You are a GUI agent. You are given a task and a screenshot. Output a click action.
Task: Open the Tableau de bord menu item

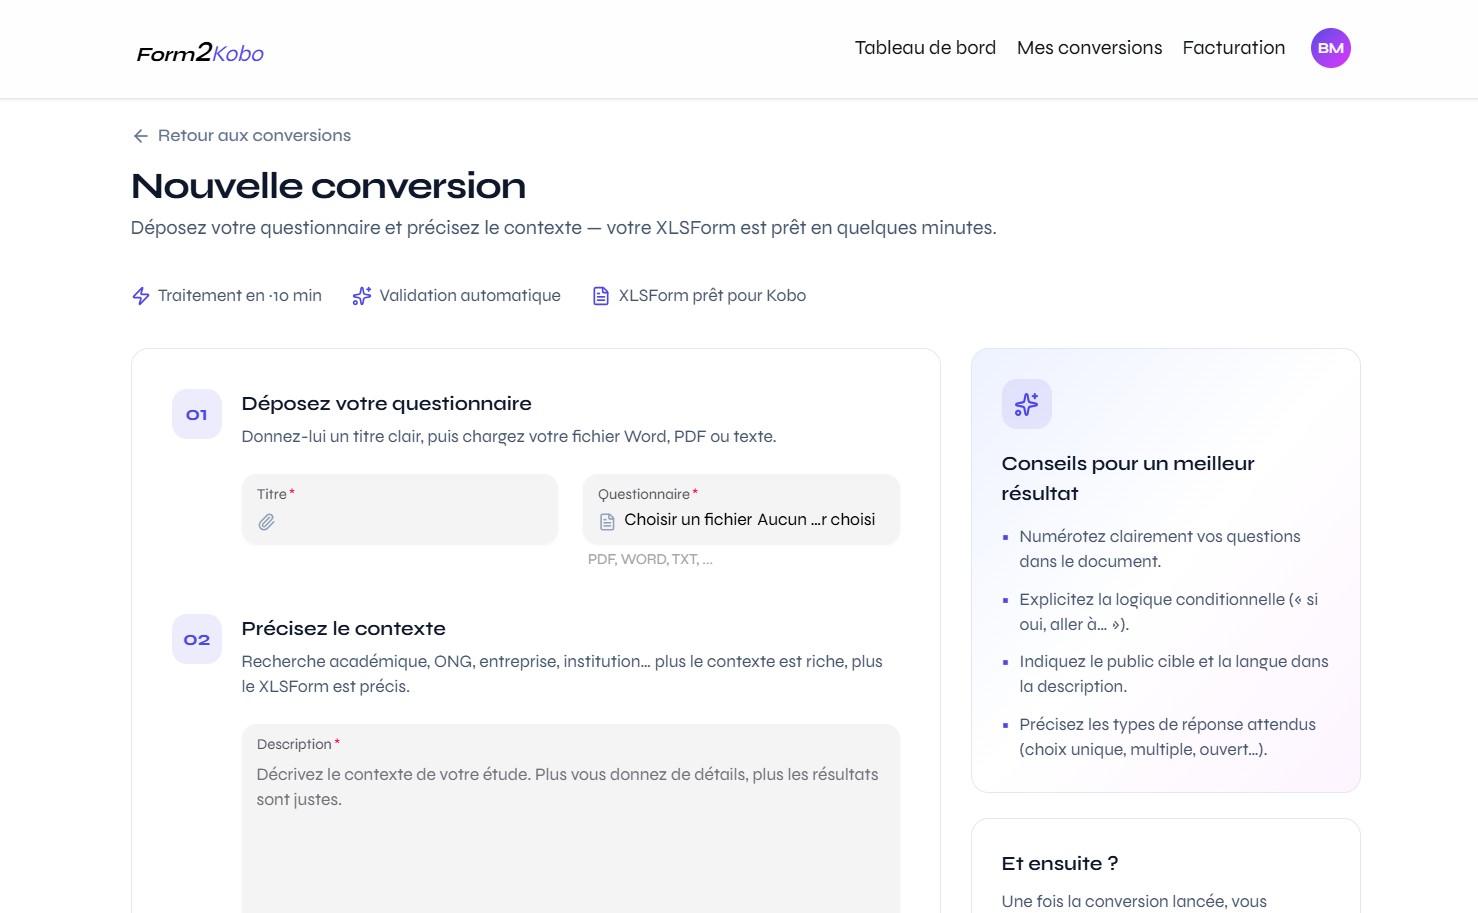924,47
